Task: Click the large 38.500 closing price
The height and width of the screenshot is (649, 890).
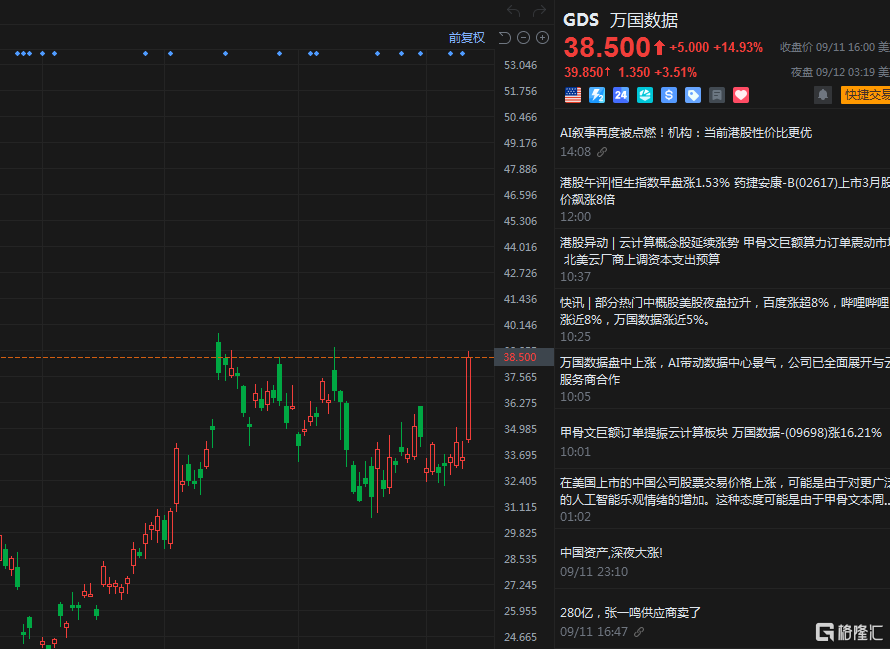Action: click(x=607, y=47)
